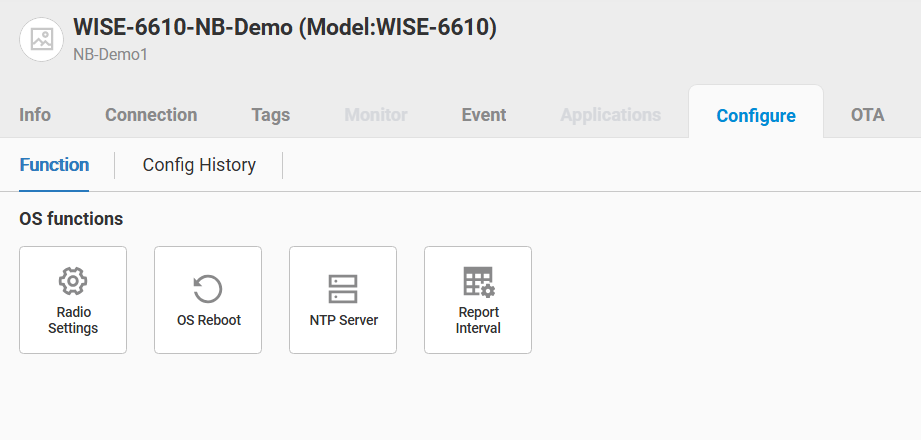Viewport: 921px width, 440px height.
Task: Click the table-gear Report Interval icon
Action: [478, 282]
